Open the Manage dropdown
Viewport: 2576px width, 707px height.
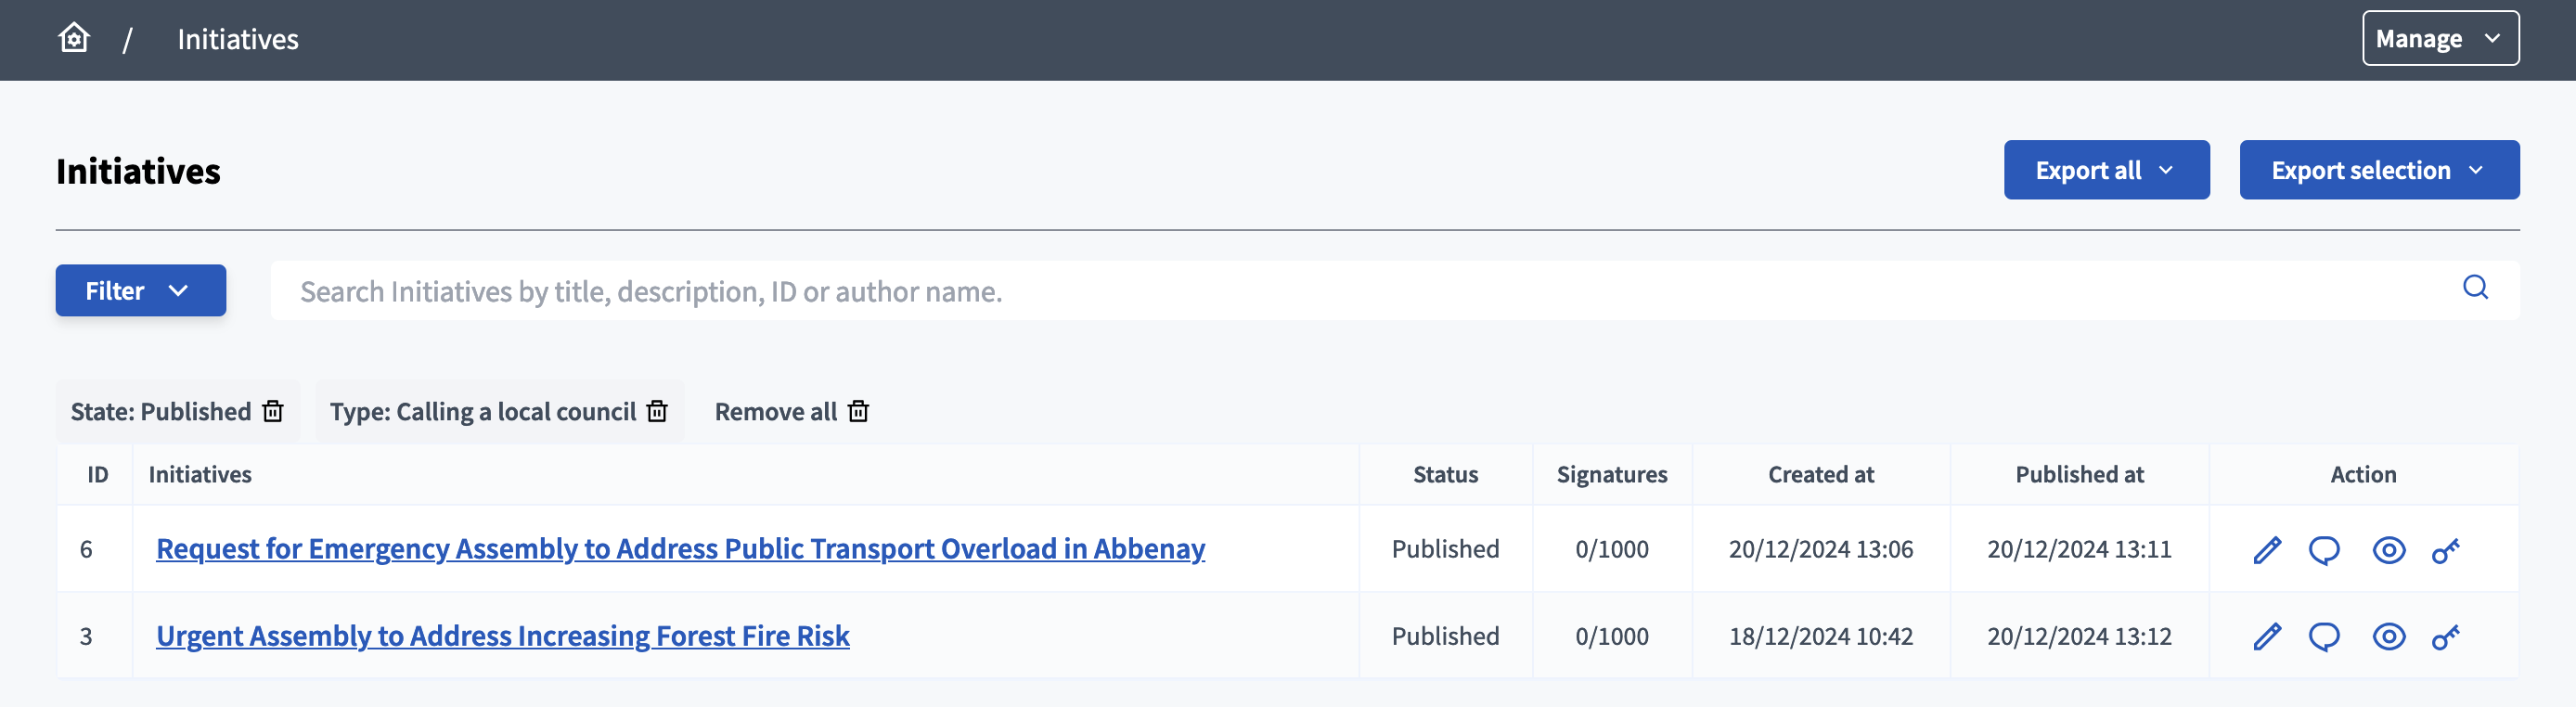(x=2440, y=39)
